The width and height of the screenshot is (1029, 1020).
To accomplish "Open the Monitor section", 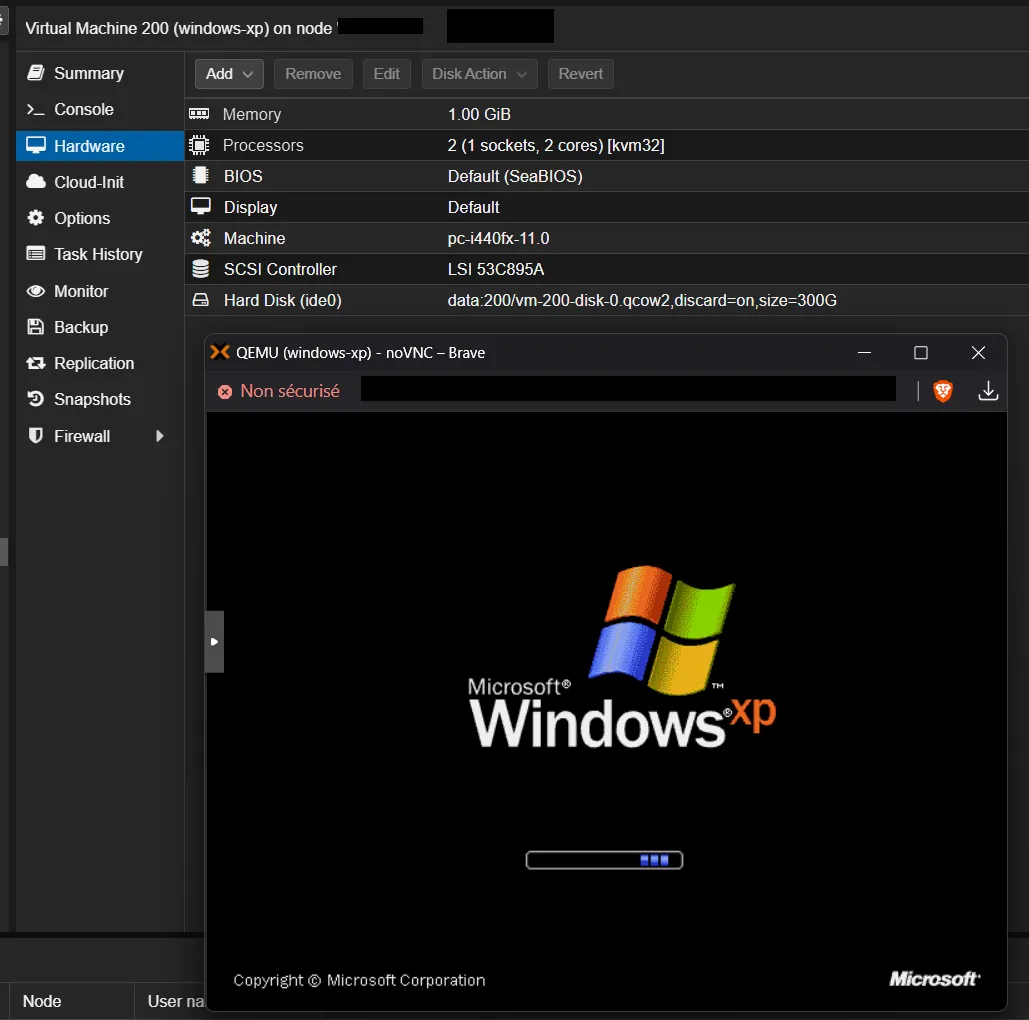I will (x=100, y=291).
